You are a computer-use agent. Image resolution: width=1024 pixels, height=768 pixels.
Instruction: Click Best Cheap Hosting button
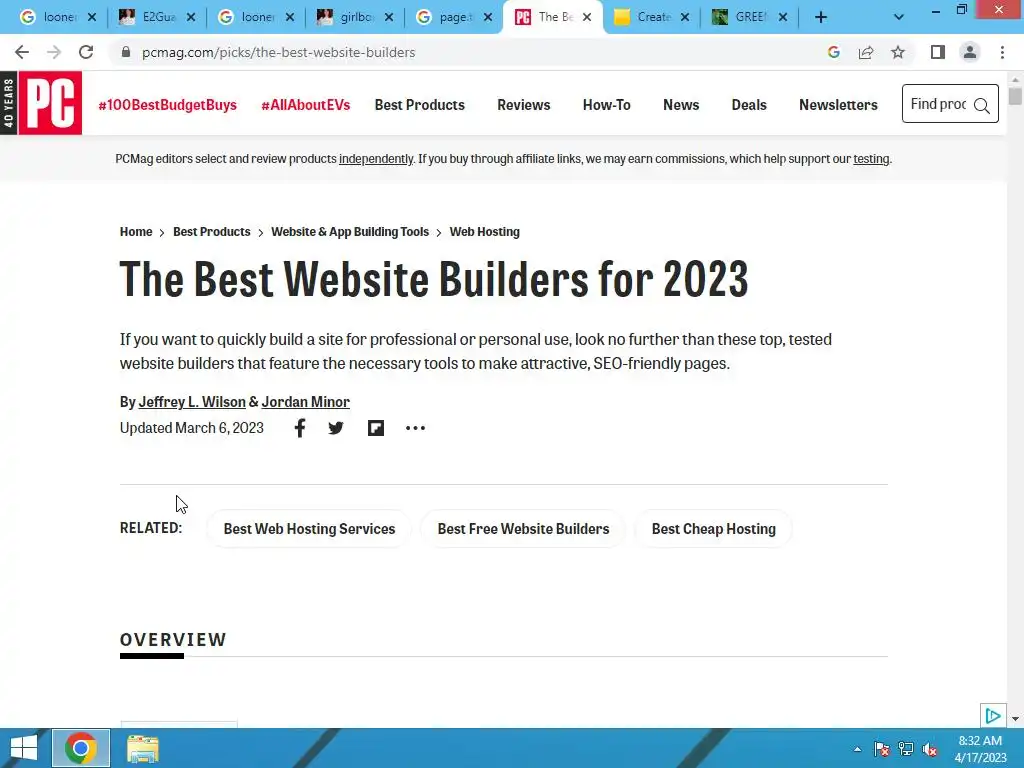pyautogui.click(x=714, y=529)
